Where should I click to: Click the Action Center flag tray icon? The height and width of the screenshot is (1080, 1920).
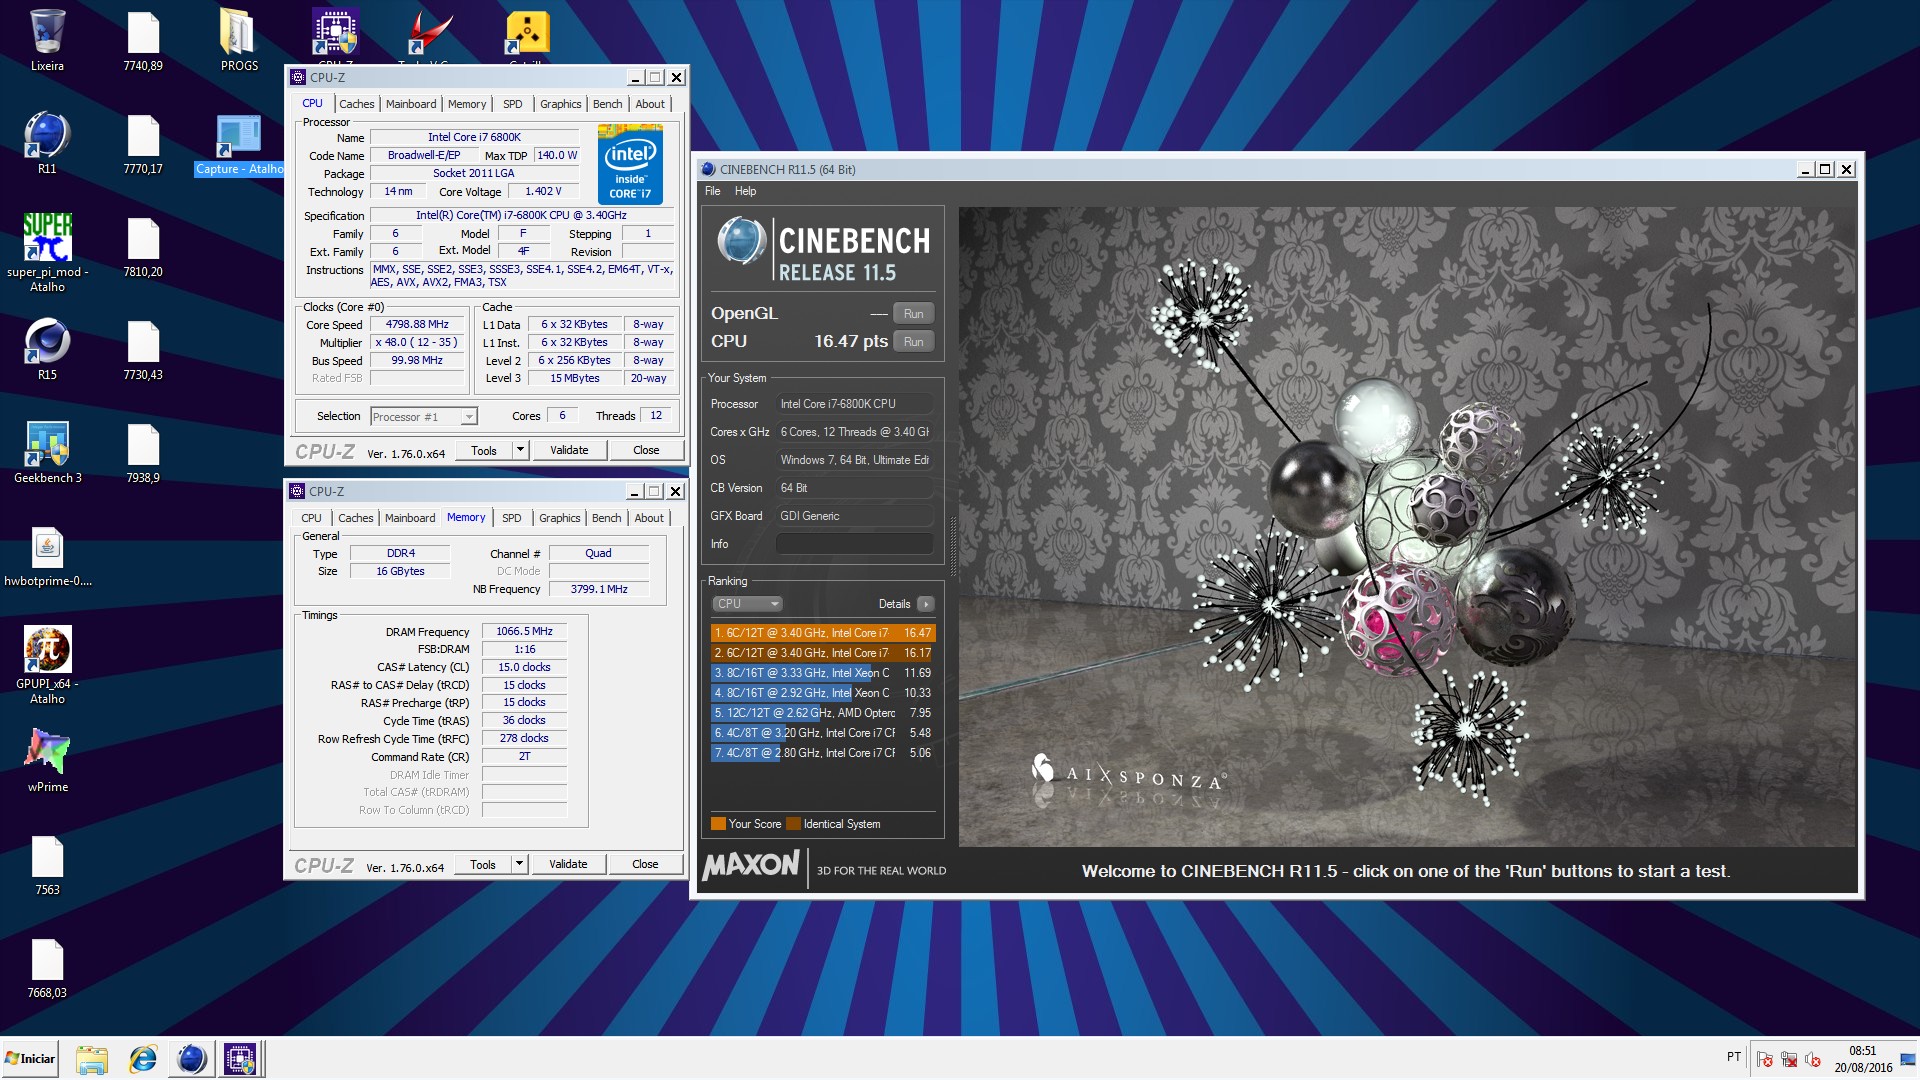[1765, 1059]
